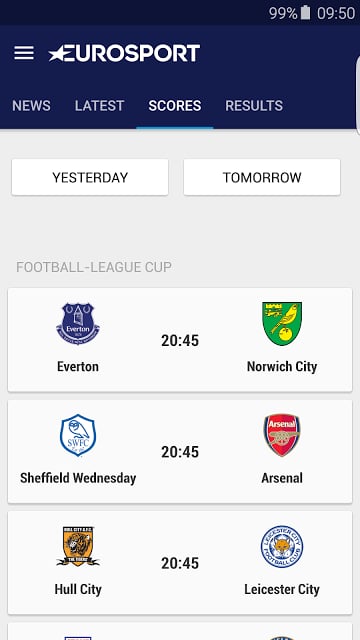Select the Leicester City team name
360x640 pixels.
(282, 589)
